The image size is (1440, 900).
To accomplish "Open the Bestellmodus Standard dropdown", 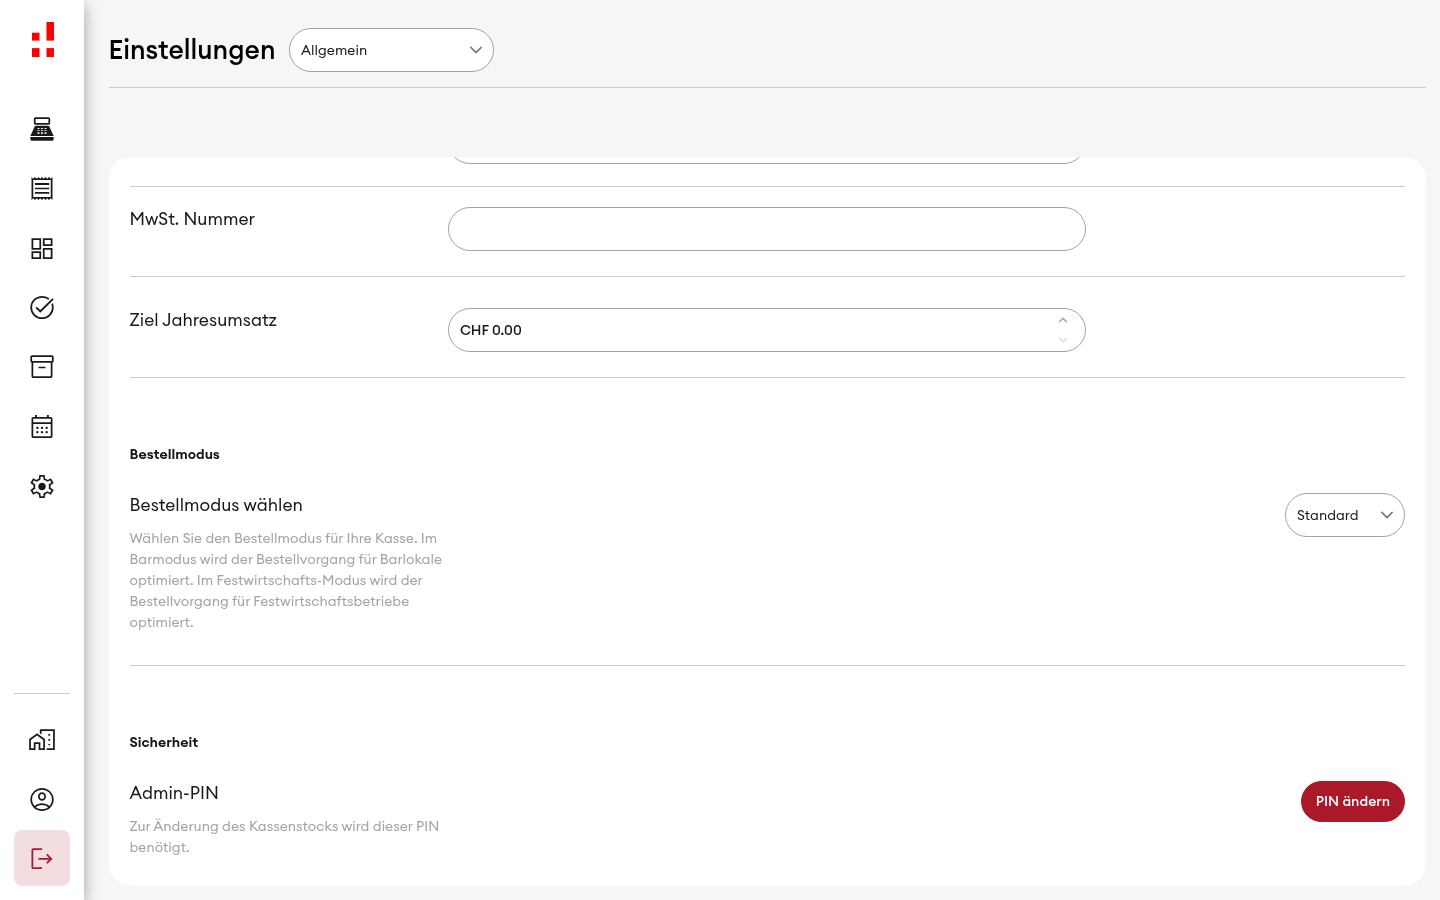I will coord(1344,515).
